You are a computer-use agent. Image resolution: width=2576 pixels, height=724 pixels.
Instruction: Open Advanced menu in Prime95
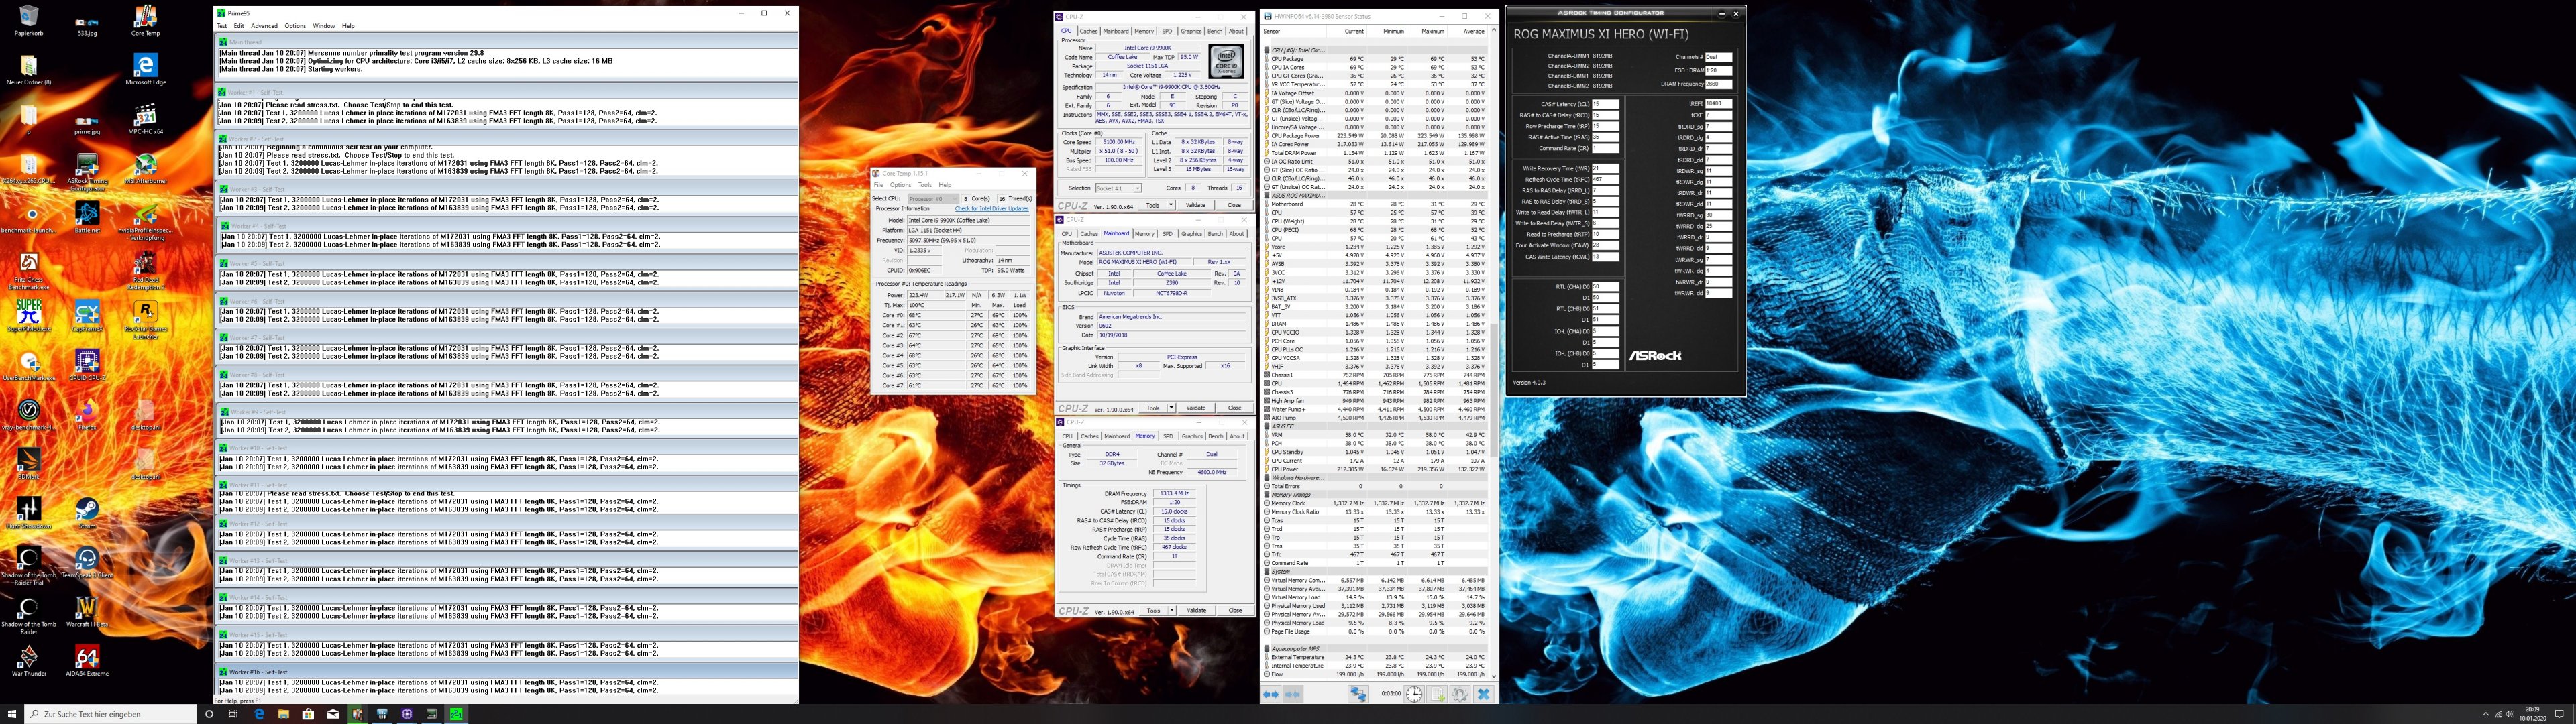(264, 26)
